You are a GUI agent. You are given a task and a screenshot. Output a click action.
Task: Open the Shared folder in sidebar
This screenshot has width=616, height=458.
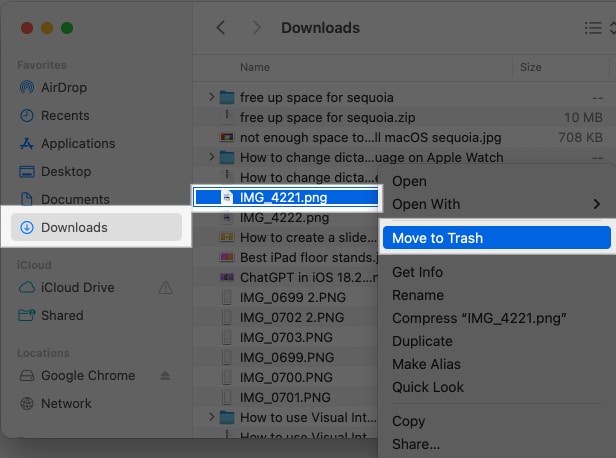point(51,315)
